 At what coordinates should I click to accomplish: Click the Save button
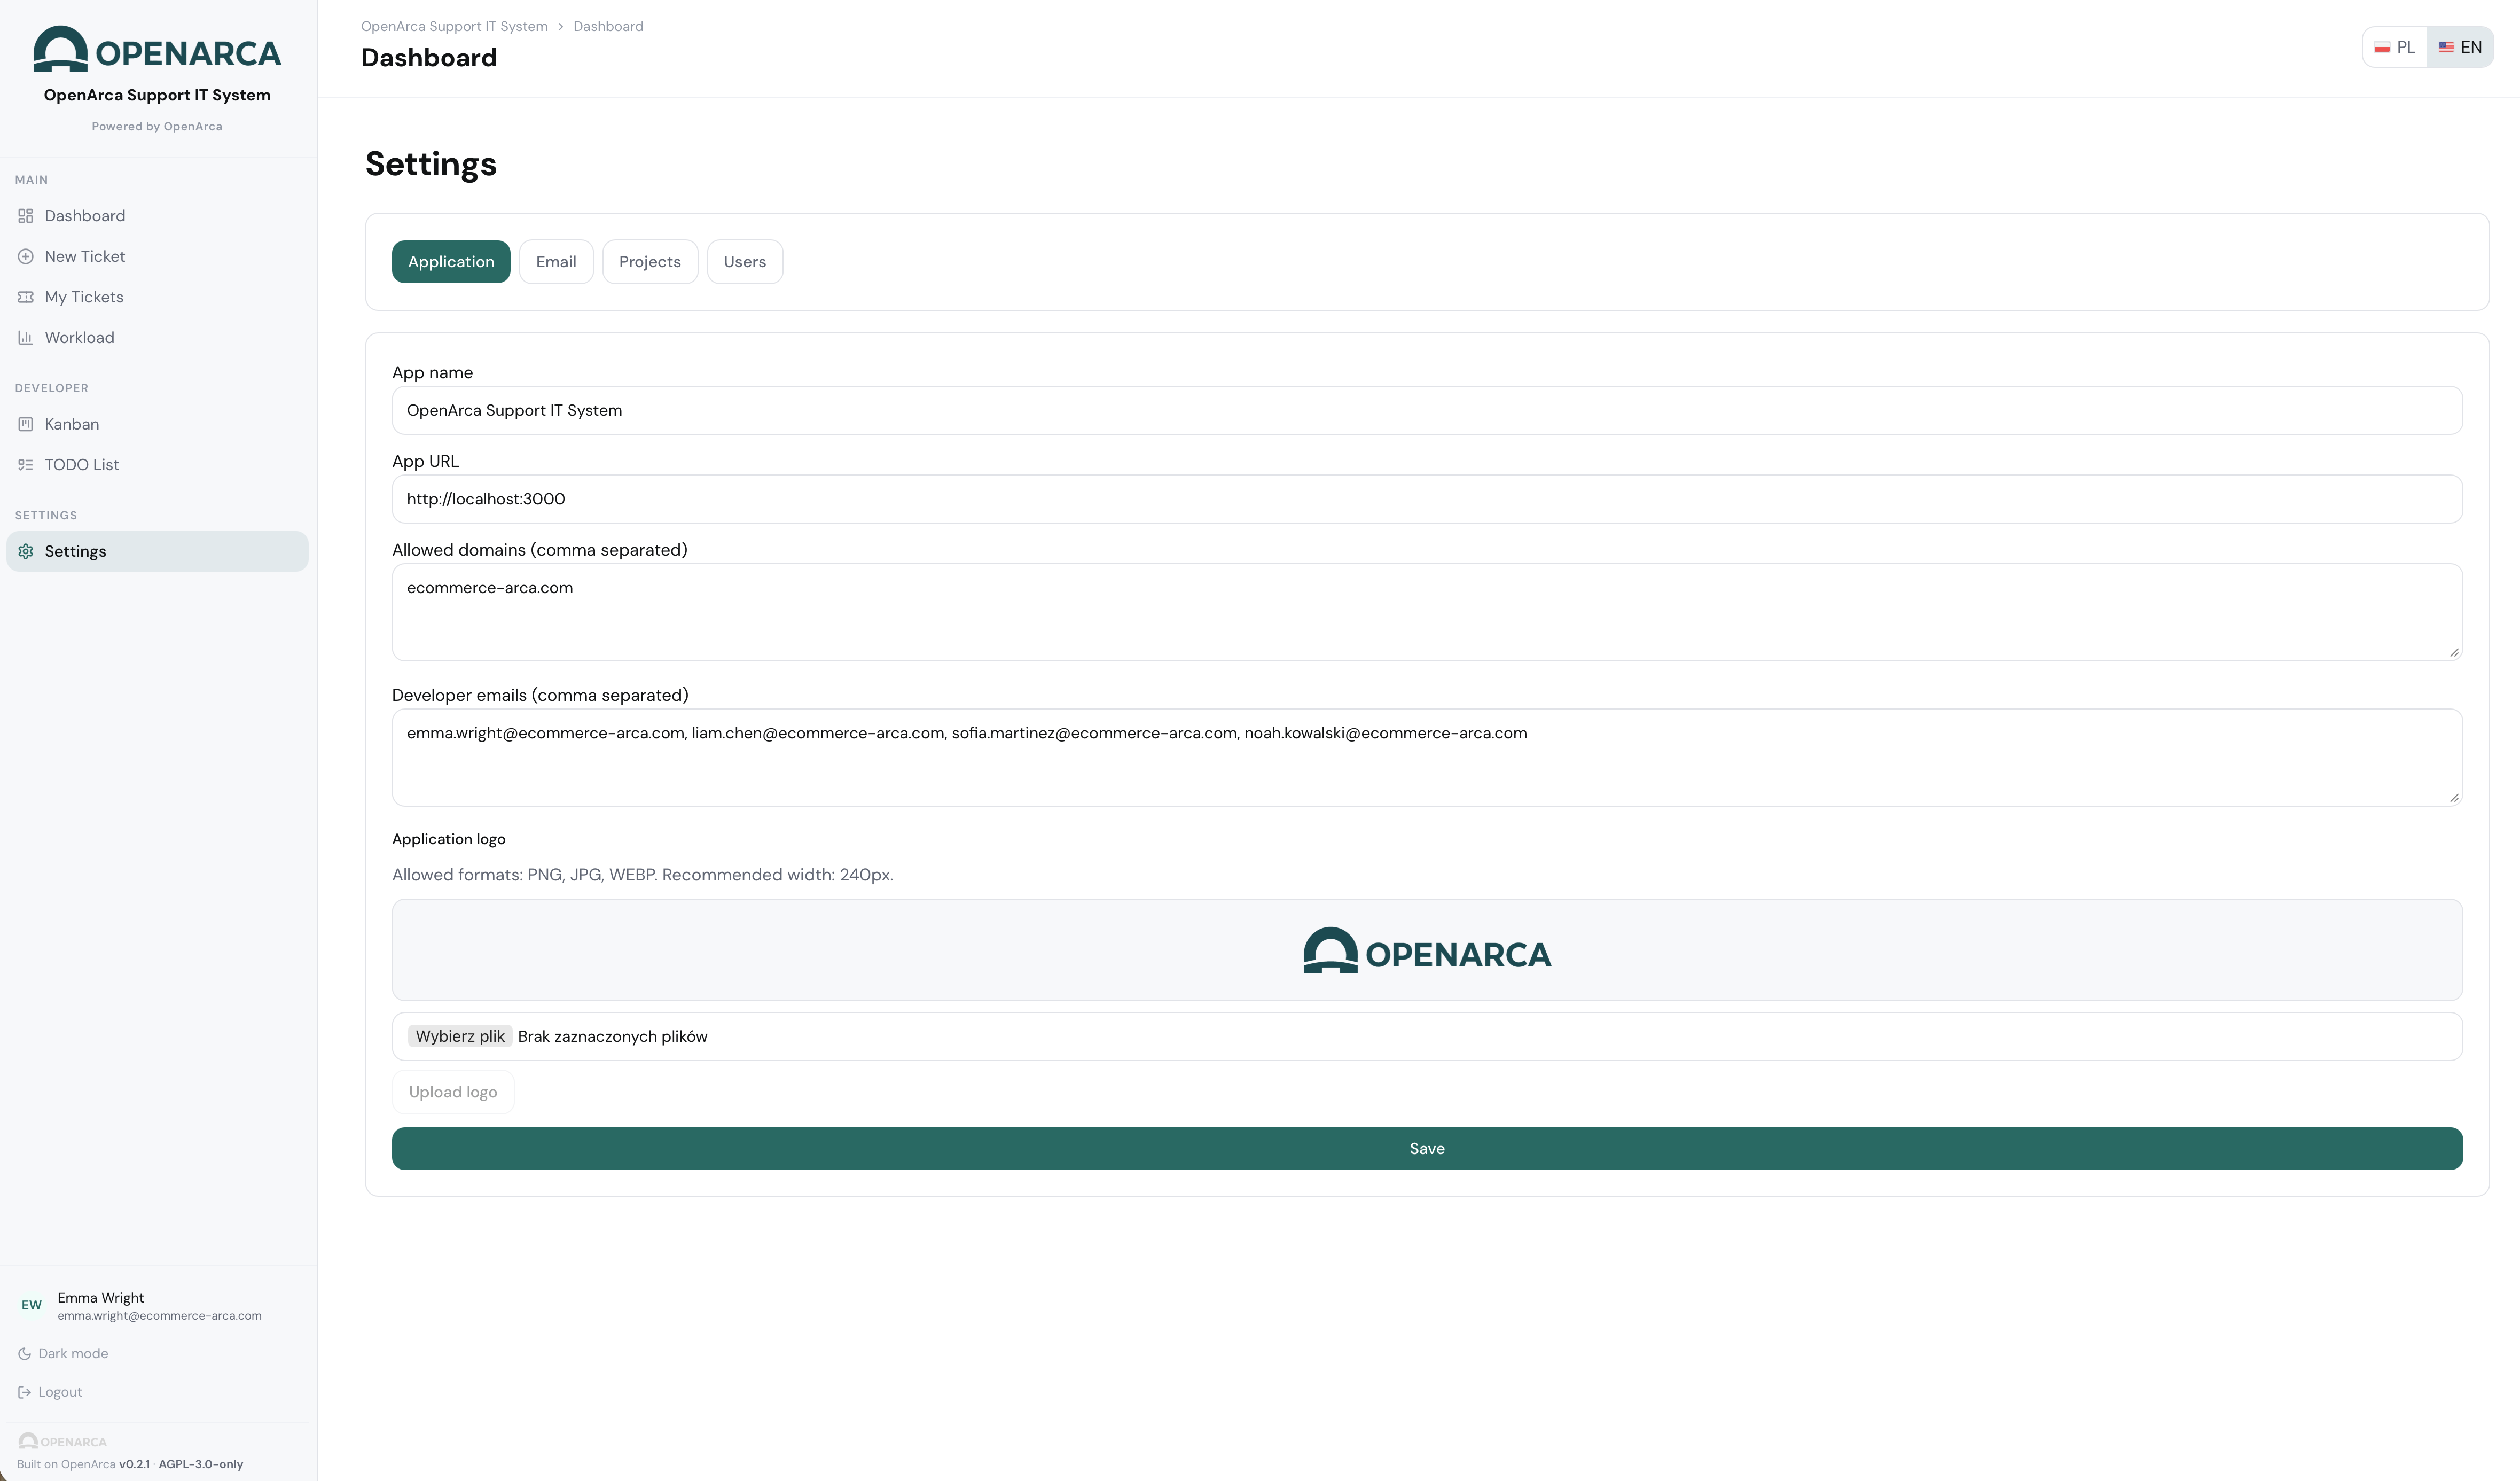coord(1426,1148)
